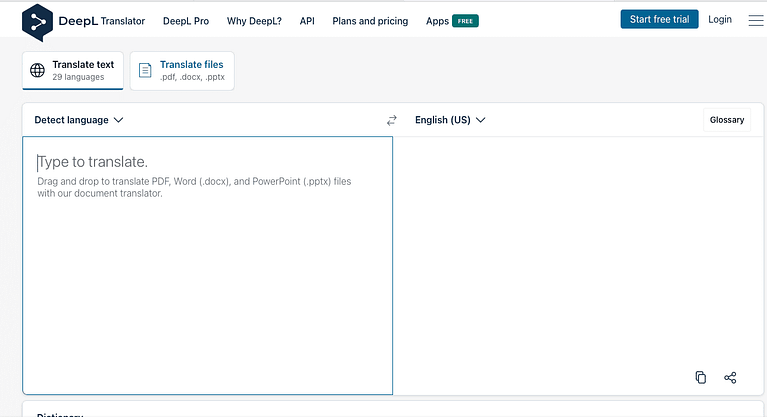This screenshot has width=767, height=417.
Task: Click the document icon in Translate files tab
Action: tap(145, 70)
